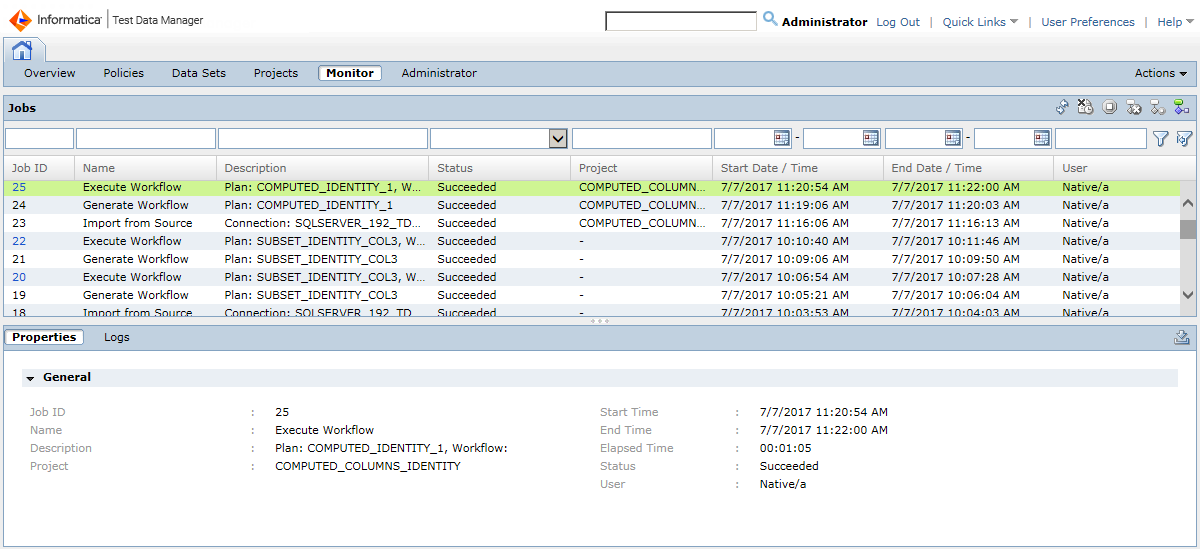The width and height of the screenshot is (1200, 549).
Task: Click the jobs list scroll down arrow
Action: (1188, 295)
